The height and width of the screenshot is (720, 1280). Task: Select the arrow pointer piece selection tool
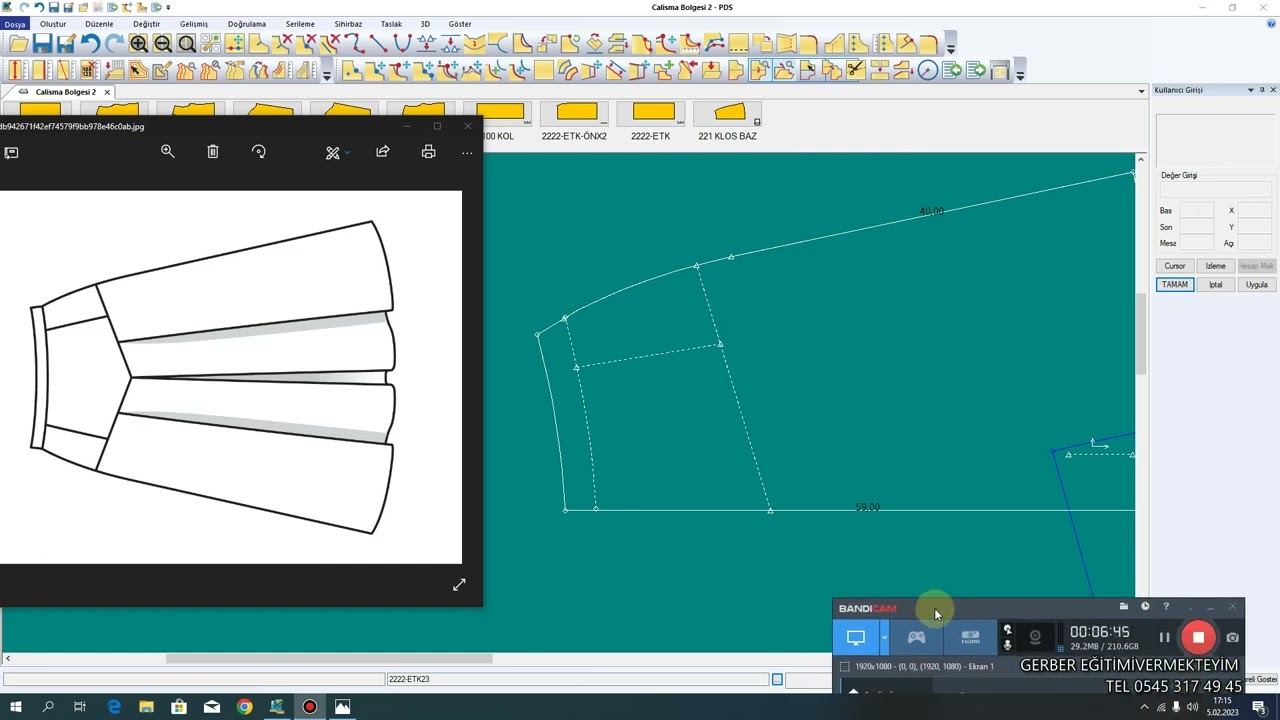[x=138, y=70]
